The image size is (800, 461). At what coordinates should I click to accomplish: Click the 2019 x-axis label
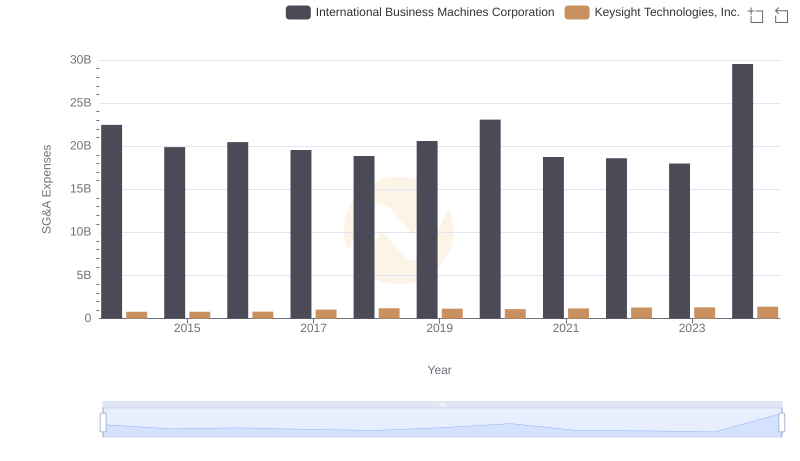[x=439, y=328]
